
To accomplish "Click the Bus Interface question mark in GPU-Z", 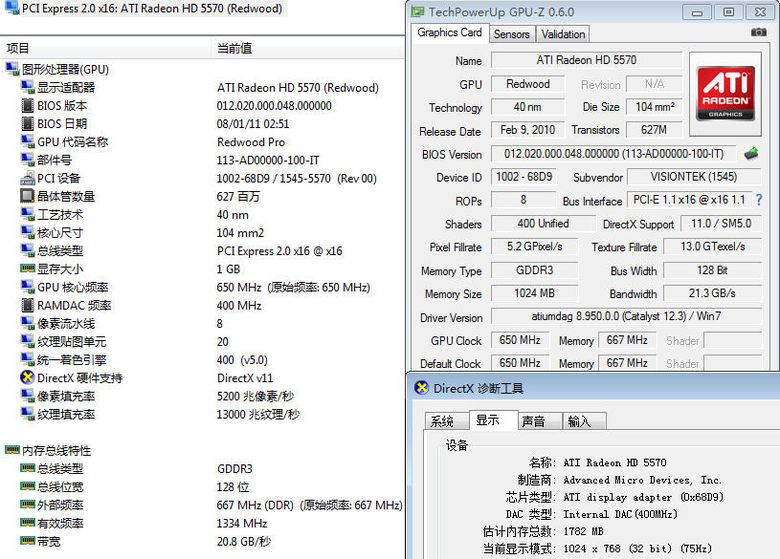I will pos(759,200).
